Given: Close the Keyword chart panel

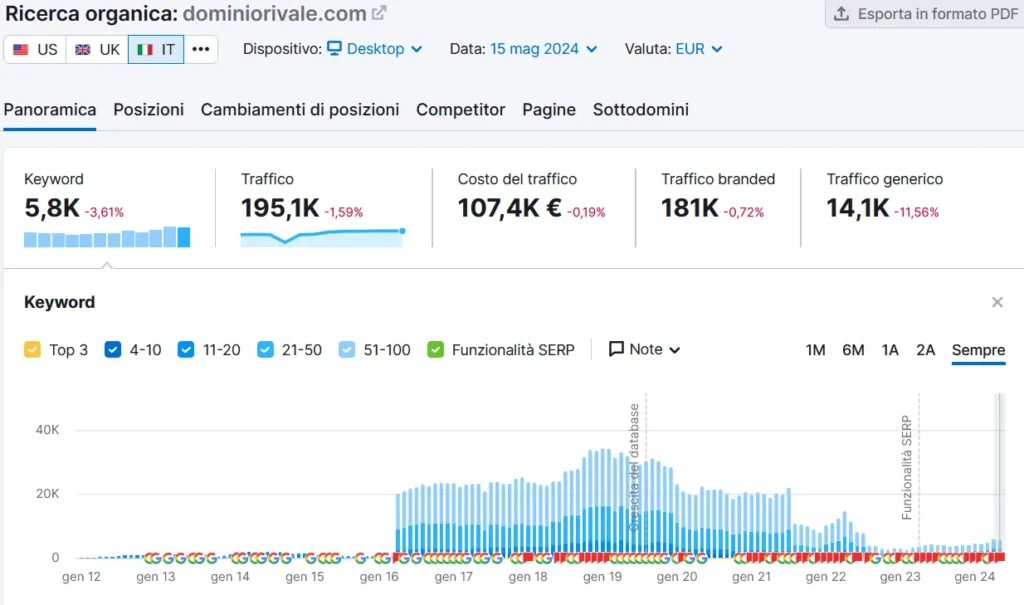Looking at the screenshot, I should click(997, 302).
